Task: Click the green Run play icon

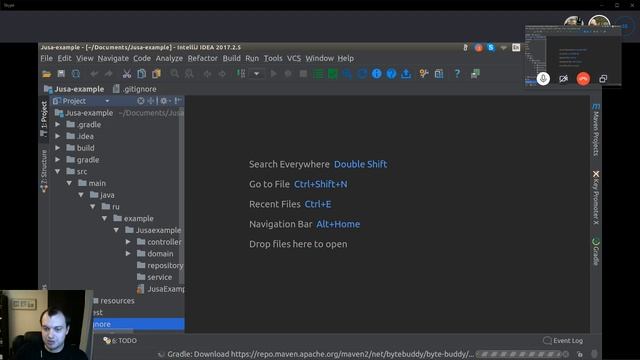Action: tap(273, 74)
